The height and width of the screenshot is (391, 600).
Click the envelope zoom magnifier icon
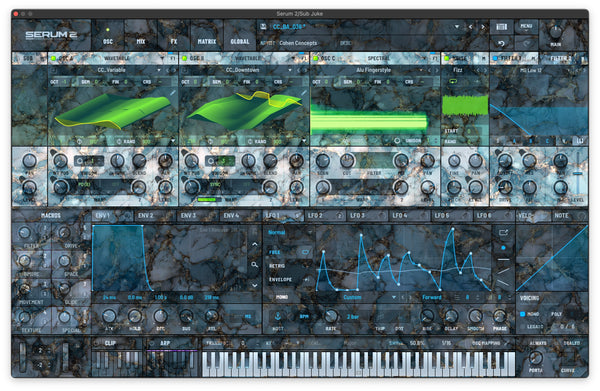point(254,264)
